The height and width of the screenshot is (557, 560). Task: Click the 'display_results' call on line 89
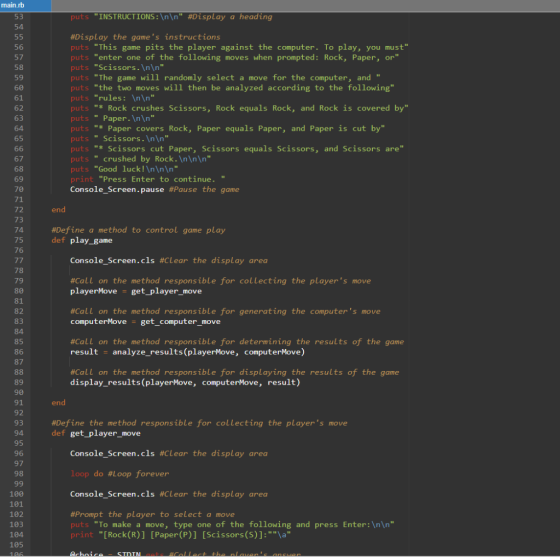coord(185,382)
